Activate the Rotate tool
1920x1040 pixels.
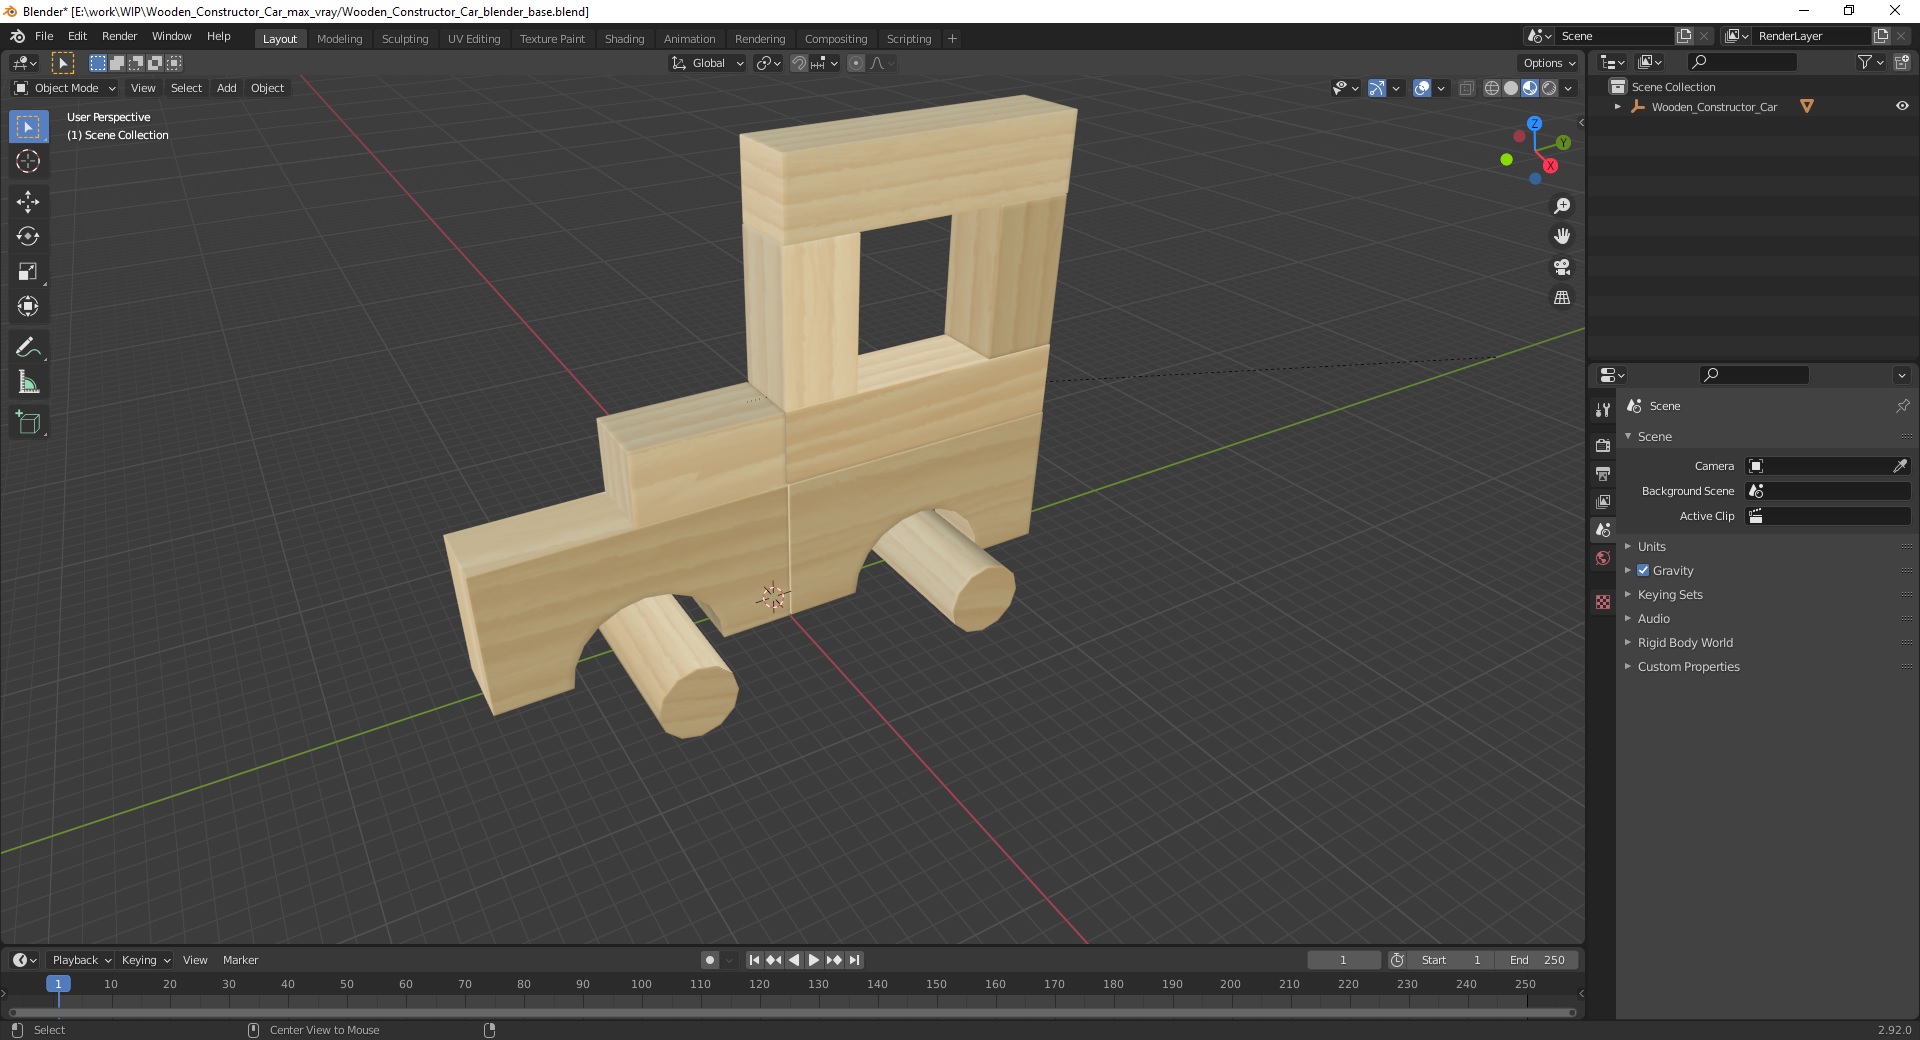click(x=28, y=237)
